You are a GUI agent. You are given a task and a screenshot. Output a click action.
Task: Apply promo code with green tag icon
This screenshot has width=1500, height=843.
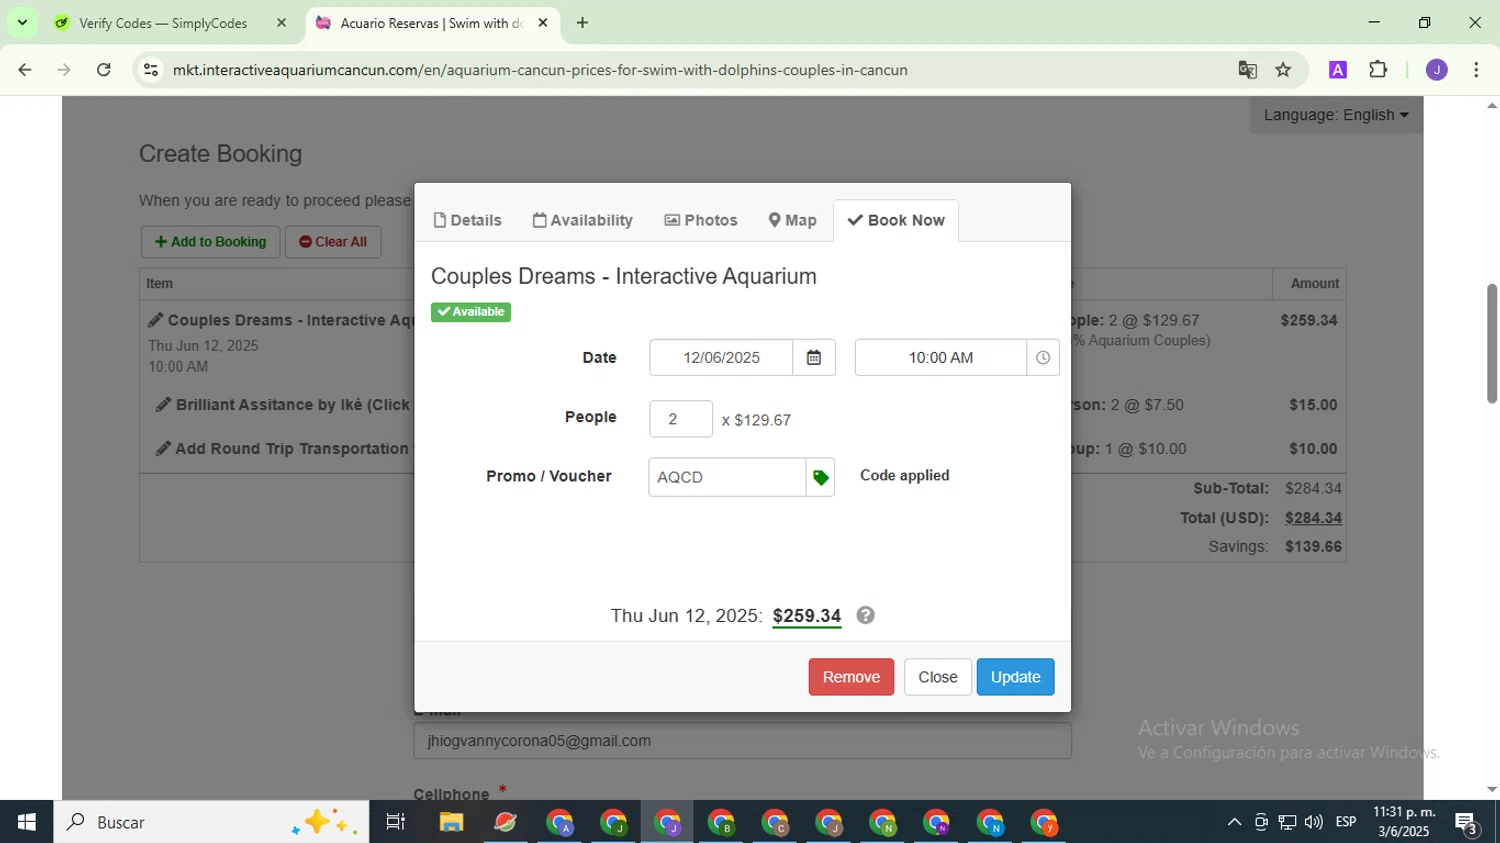click(x=820, y=478)
